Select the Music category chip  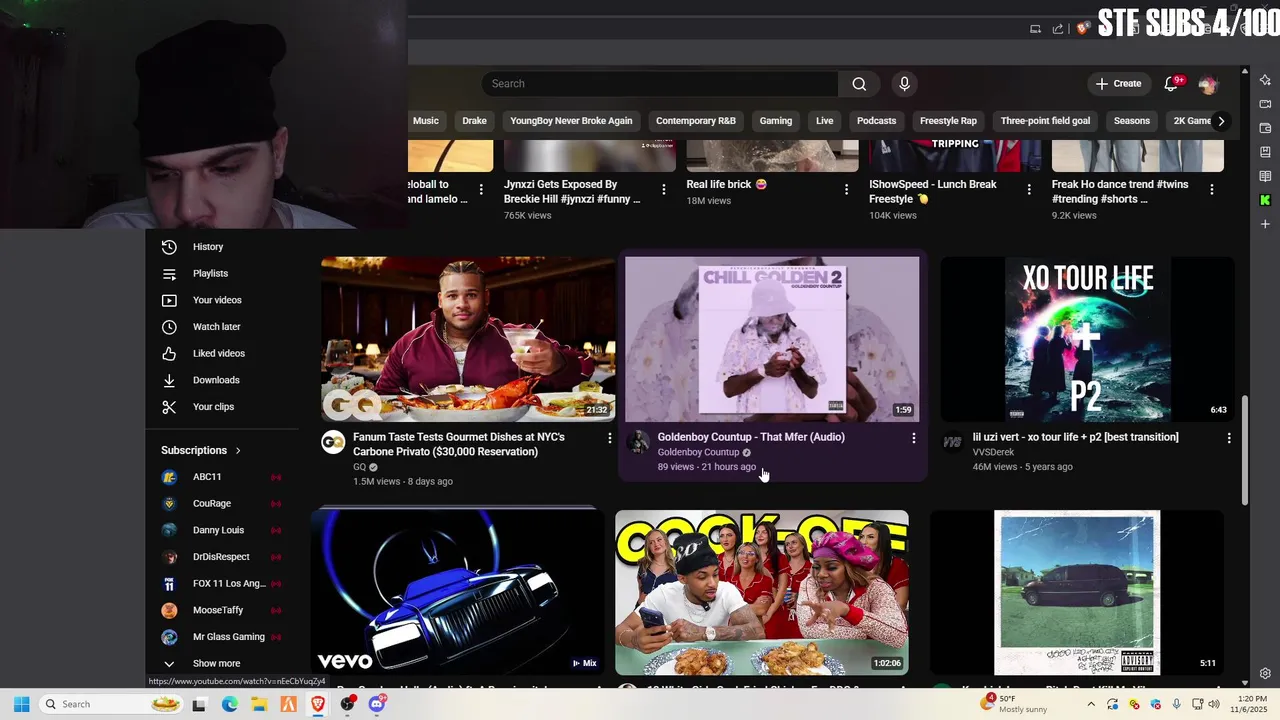tap(425, 121)
